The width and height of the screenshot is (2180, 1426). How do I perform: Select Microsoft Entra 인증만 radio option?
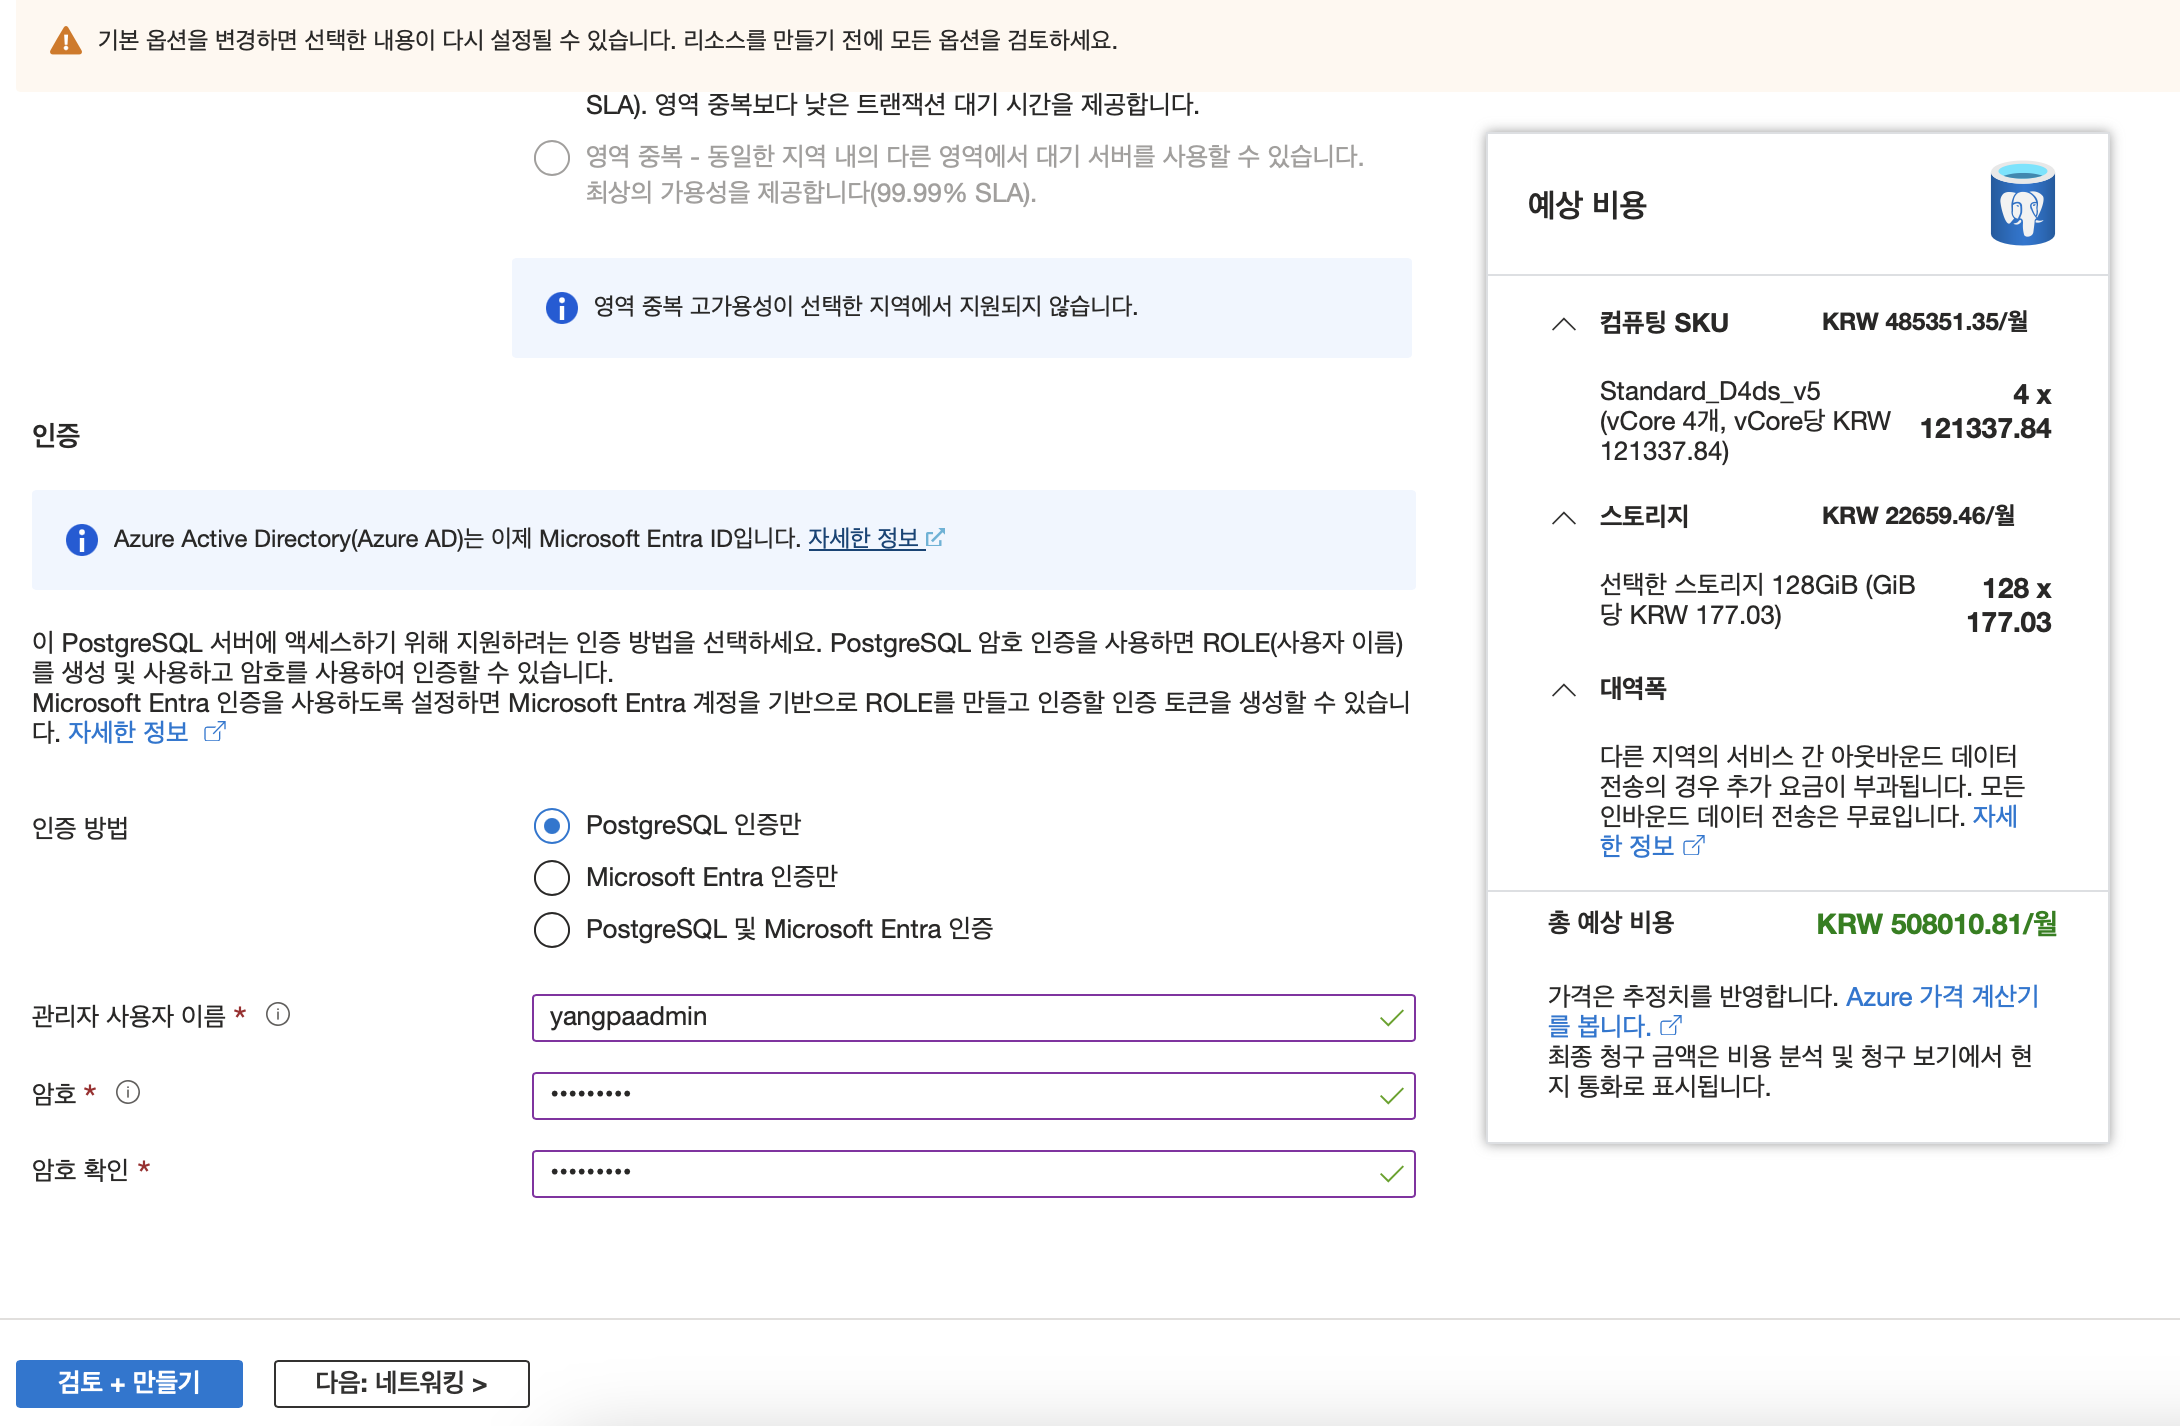tap(552, 878)
